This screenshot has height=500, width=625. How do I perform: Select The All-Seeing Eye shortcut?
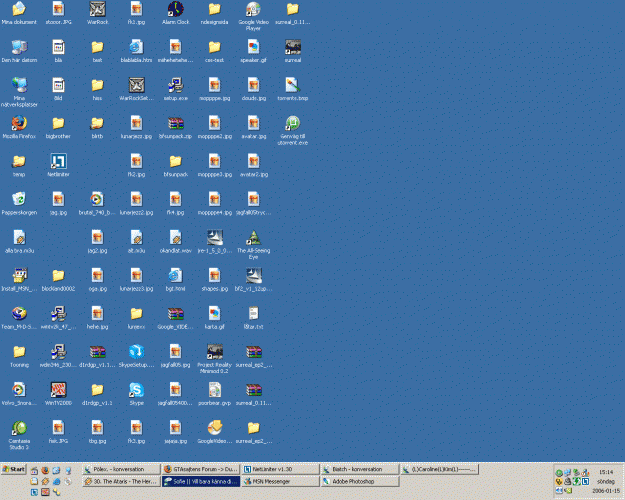click(253, 238)
